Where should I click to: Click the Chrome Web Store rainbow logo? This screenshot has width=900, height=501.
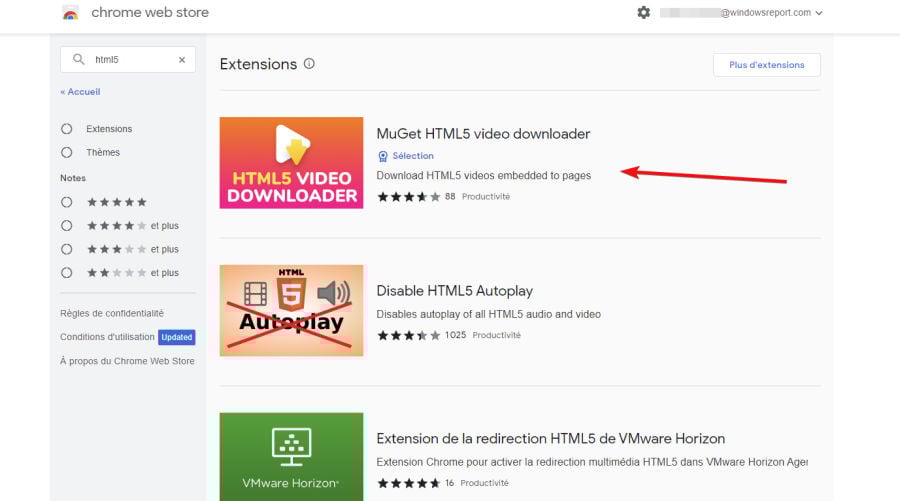(71, 13)
